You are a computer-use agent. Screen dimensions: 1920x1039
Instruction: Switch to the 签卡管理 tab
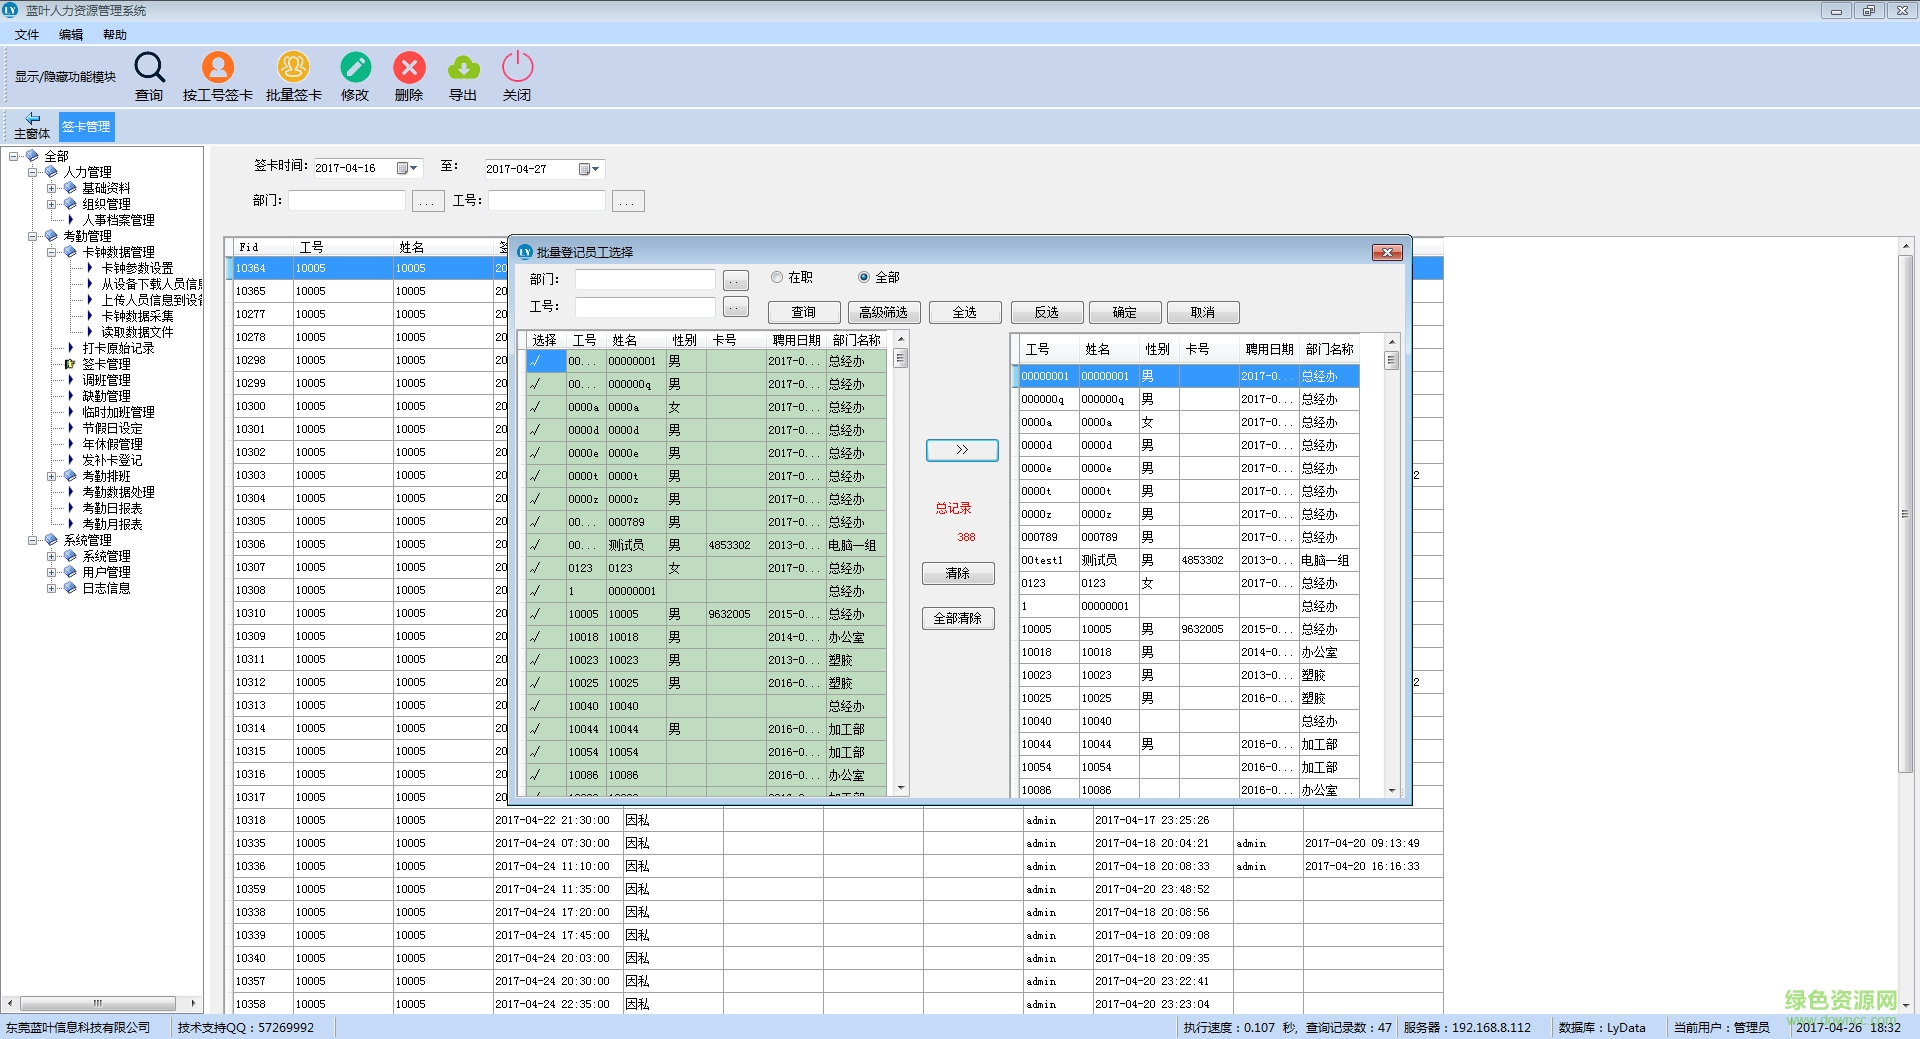[x=86, y=126]
